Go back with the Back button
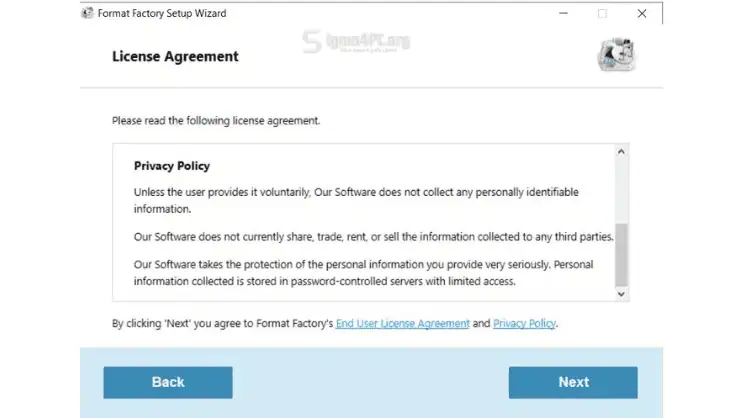 point(168,382)
